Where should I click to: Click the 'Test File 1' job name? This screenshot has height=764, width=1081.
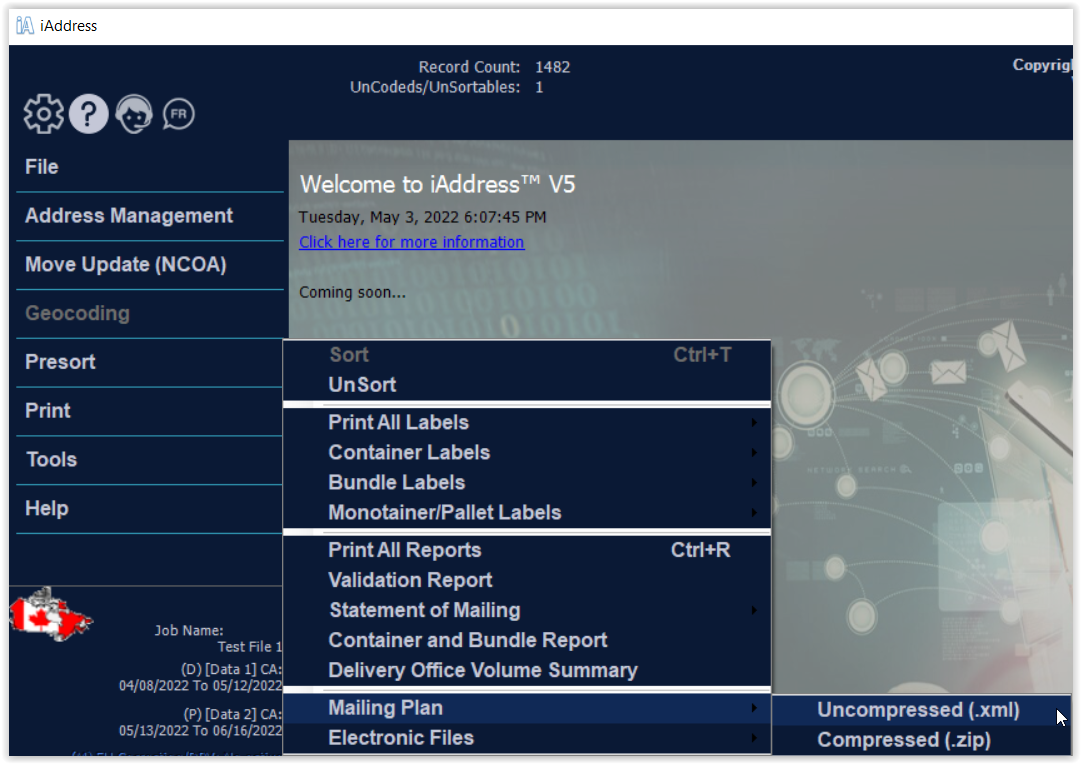250,647
